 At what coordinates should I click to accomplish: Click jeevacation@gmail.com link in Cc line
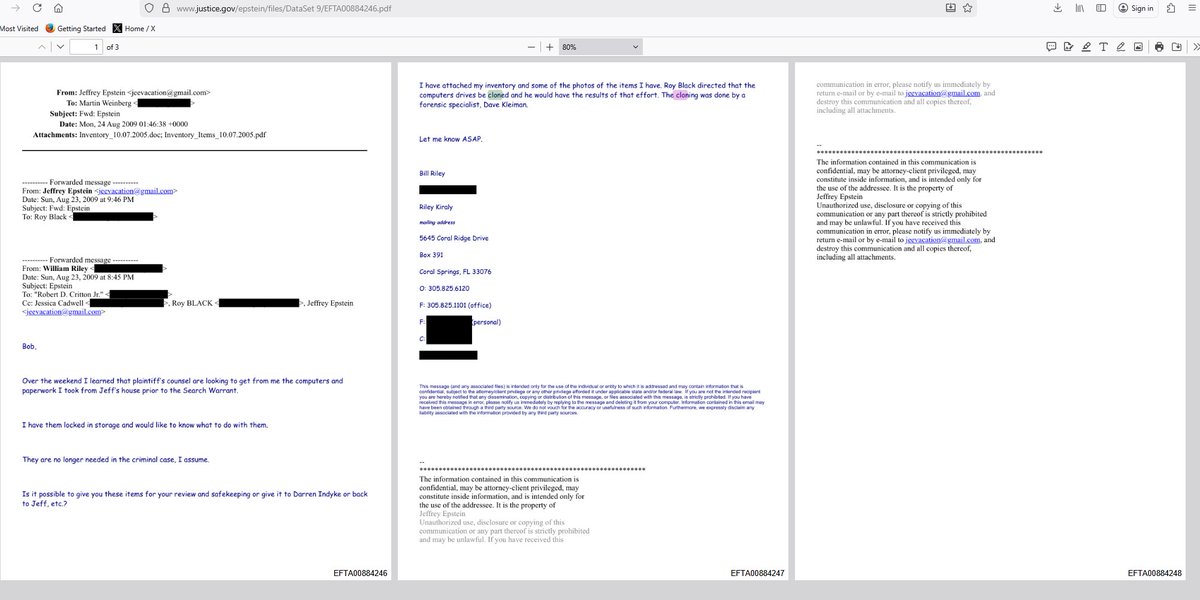point(63,313)
